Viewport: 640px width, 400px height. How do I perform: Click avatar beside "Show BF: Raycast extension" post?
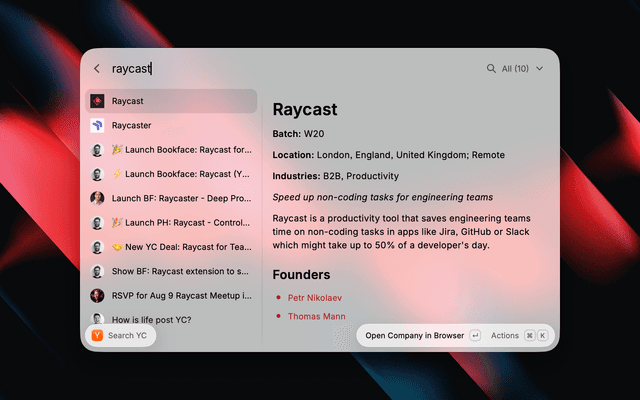tap(97, 271)
